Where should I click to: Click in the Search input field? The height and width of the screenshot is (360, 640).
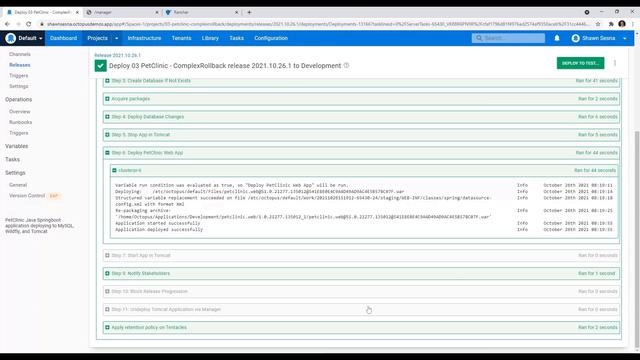click(x=509, y=38)
